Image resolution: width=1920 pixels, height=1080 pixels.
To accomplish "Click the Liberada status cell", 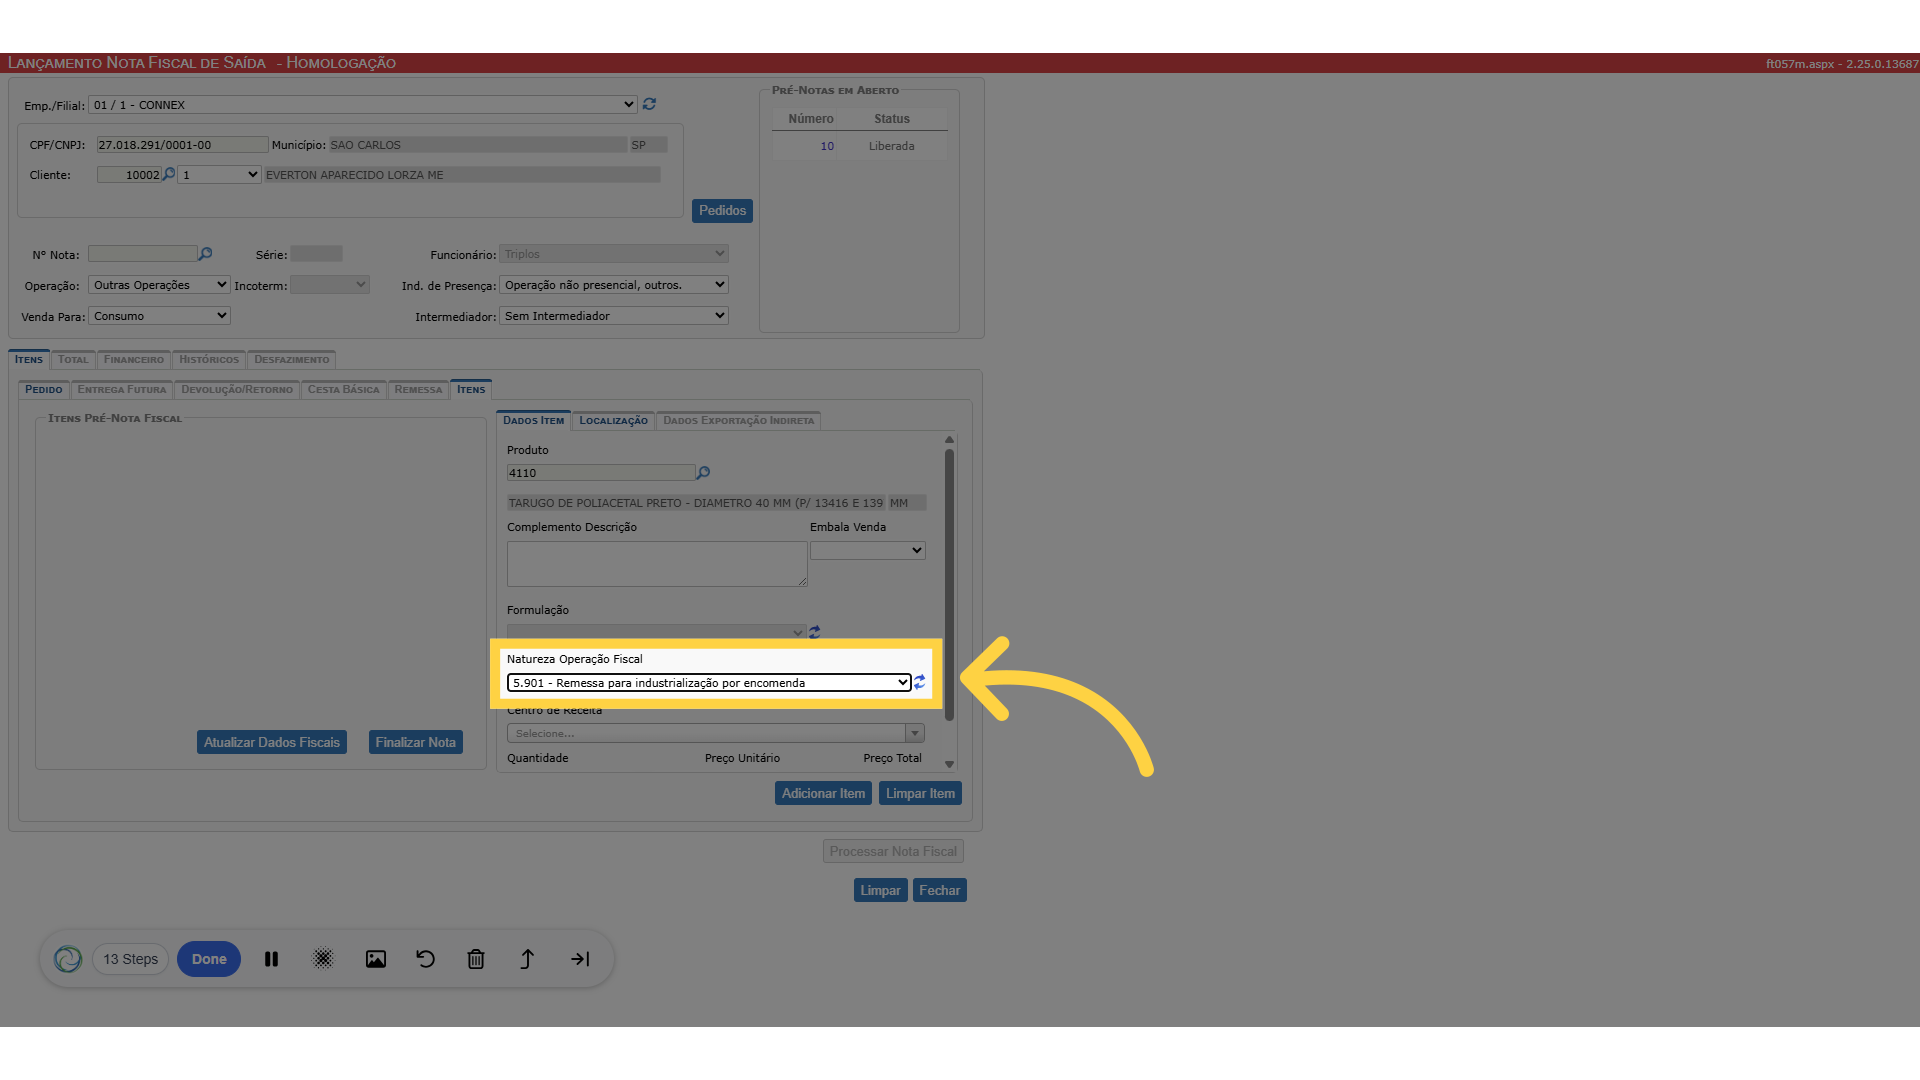I will (891, 146).
